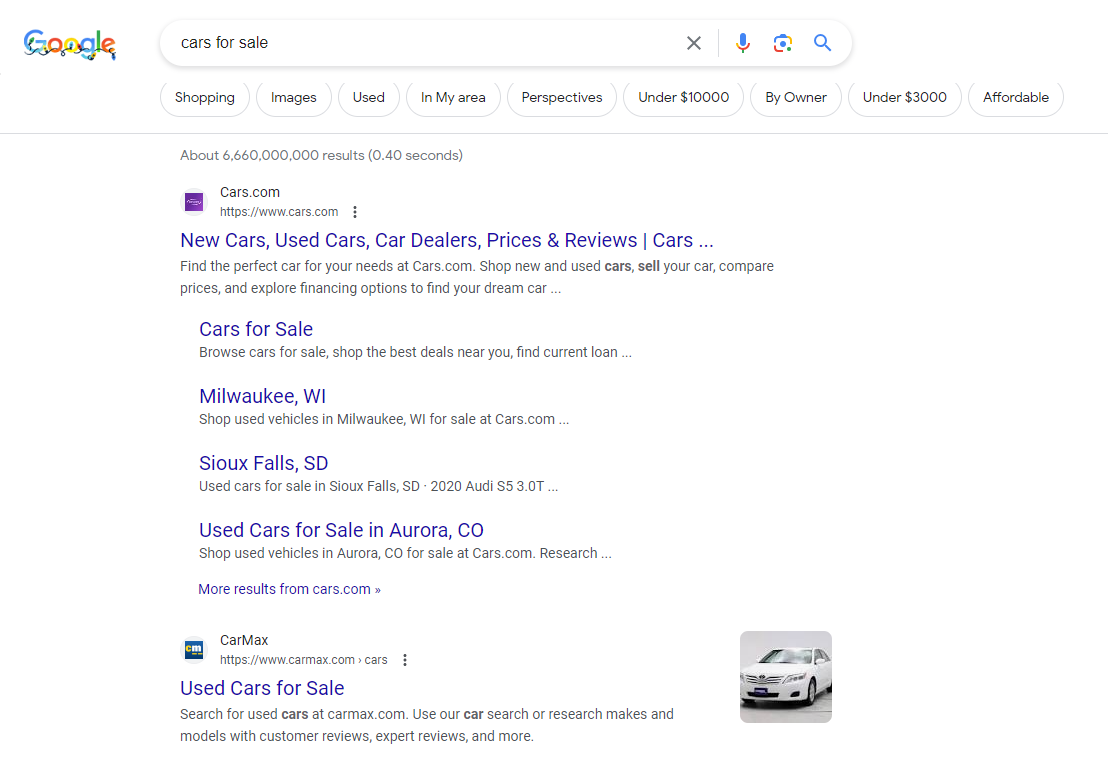Open the 'Sioux Falls, SD' sitelink
The height and width of the screenshot is (764, 1108).
pos(264,464)
